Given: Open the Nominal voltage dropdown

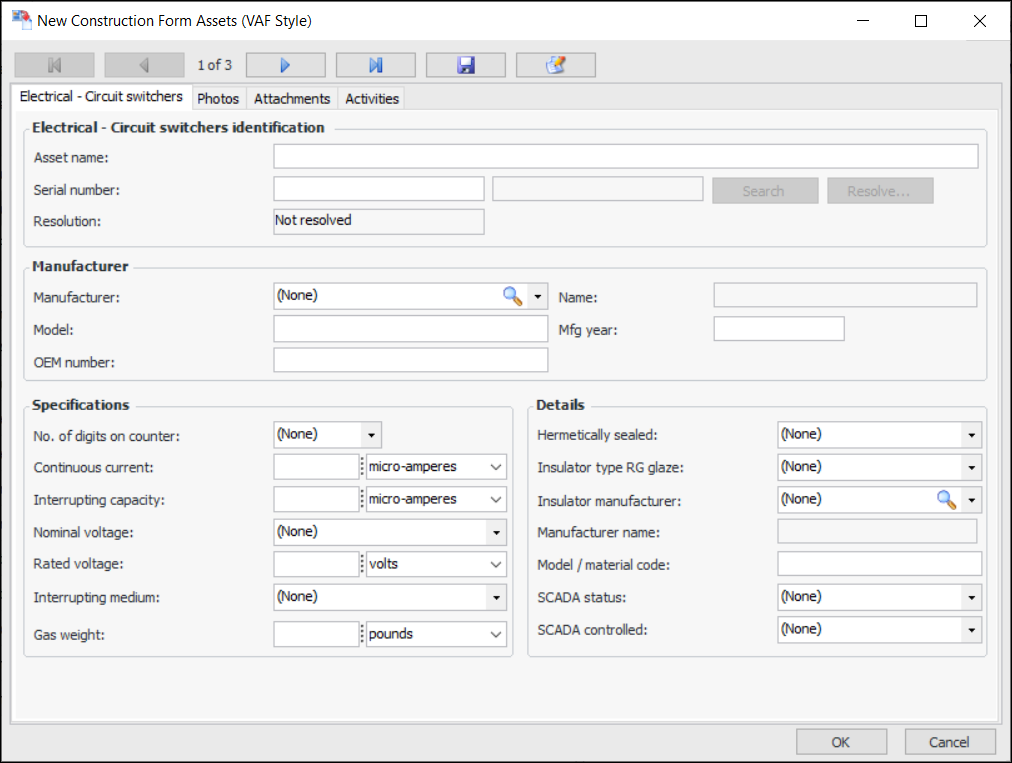Looking at the screenshot, I should (x=495, y=532).
